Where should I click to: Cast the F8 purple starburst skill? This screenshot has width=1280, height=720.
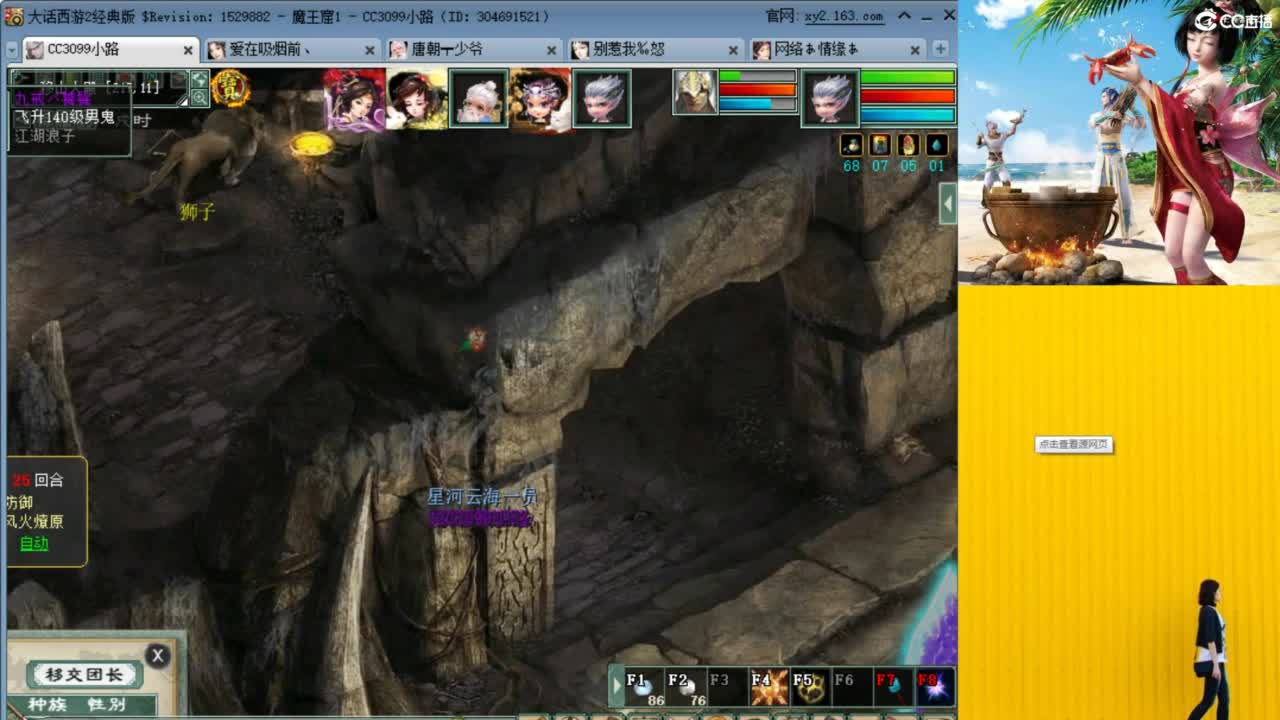click(935, 687)
